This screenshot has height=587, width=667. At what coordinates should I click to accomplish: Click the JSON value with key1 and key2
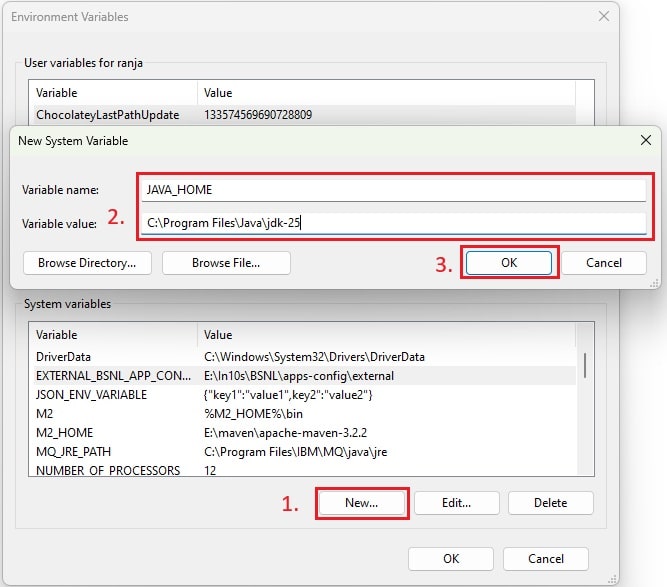coord(288,395)
